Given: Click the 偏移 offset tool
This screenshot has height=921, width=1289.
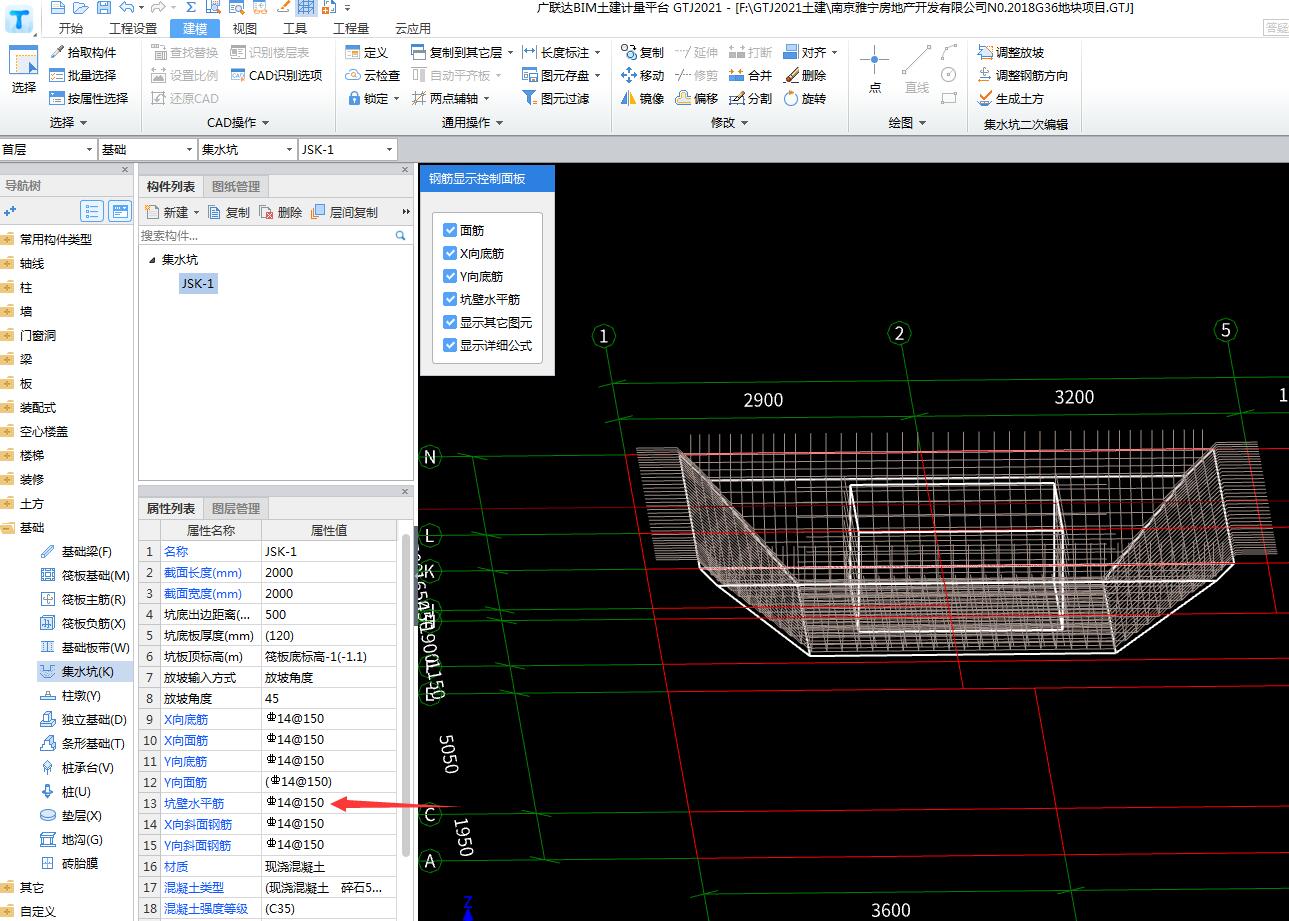Looking at the screenshot, I should 697,98.
